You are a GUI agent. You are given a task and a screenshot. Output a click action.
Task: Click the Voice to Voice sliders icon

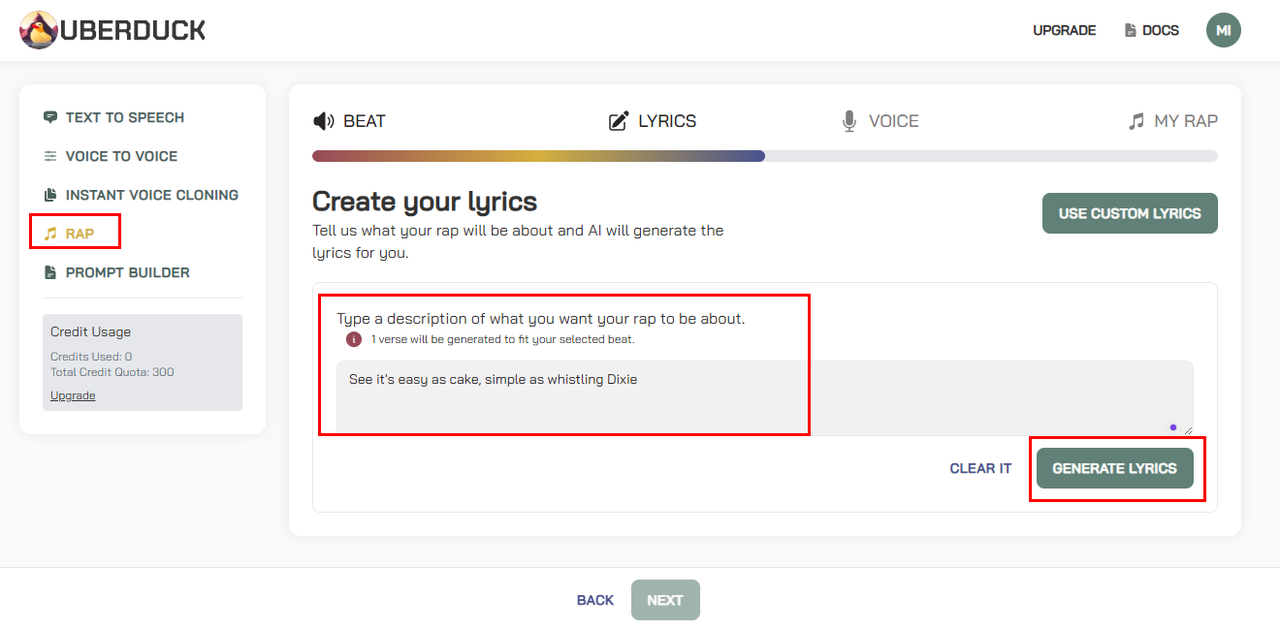50,156
